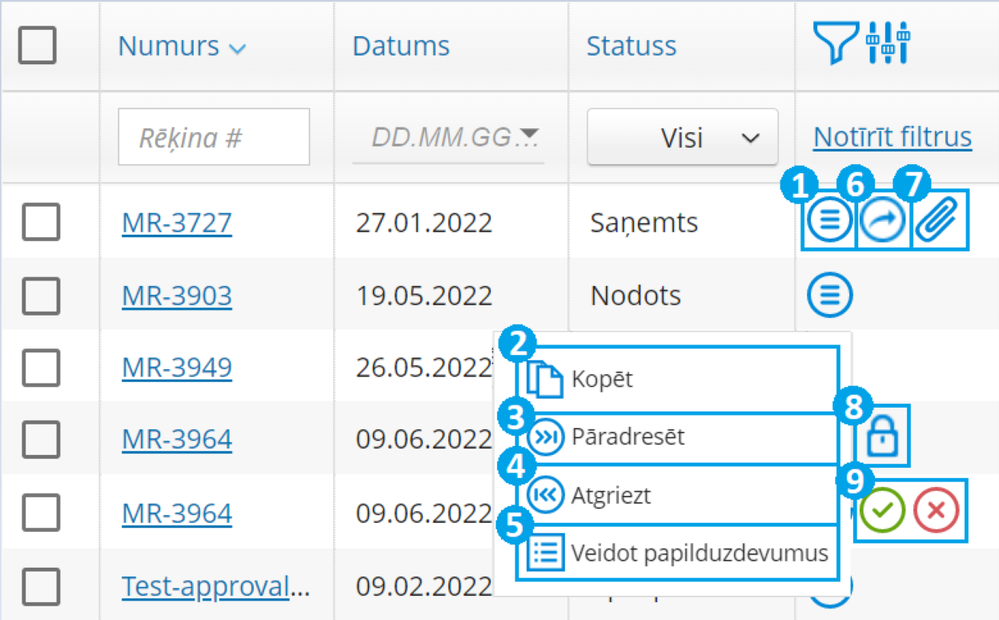Select the checkbox for MR-3949
This screenshot has width=999, height=620.
coord(41,367)
